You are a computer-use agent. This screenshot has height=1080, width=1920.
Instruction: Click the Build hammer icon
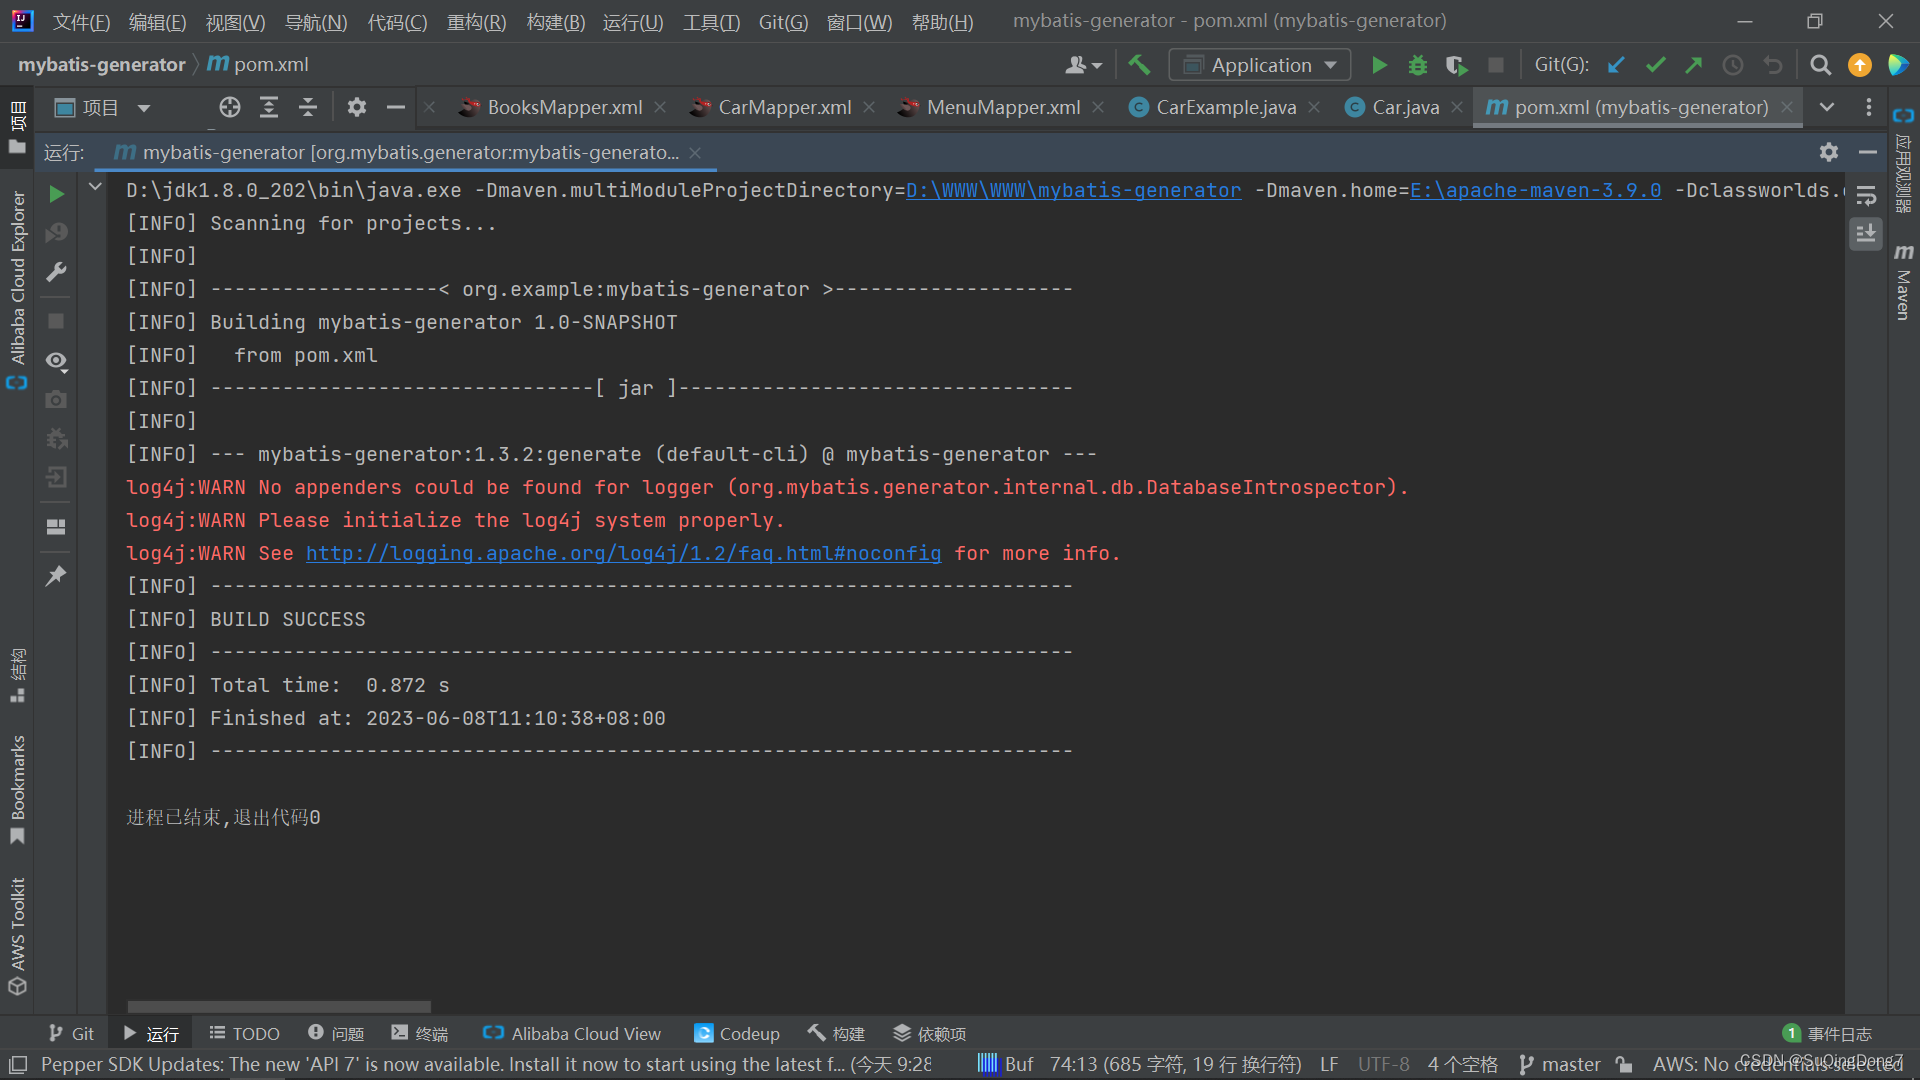(x=1139, y=65)
